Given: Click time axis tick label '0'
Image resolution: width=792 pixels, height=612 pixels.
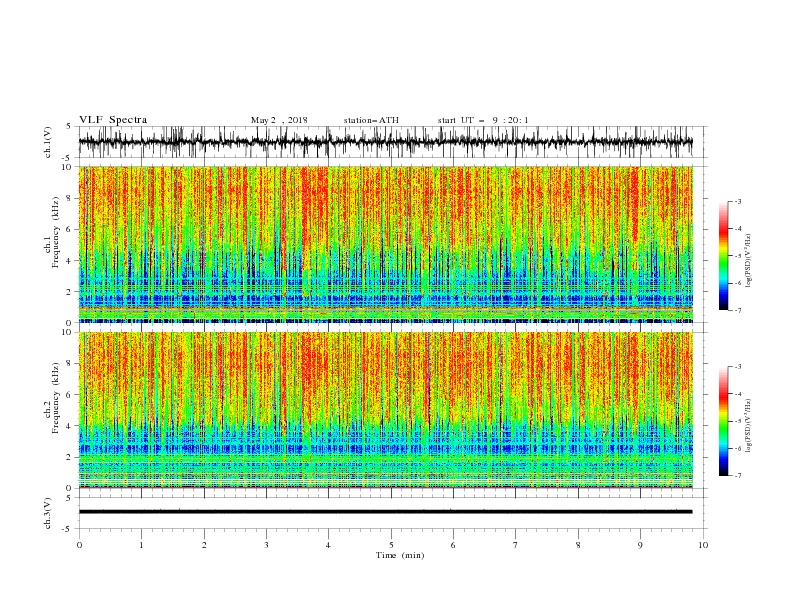Looking at the screenshot, I should click(79, 545).
